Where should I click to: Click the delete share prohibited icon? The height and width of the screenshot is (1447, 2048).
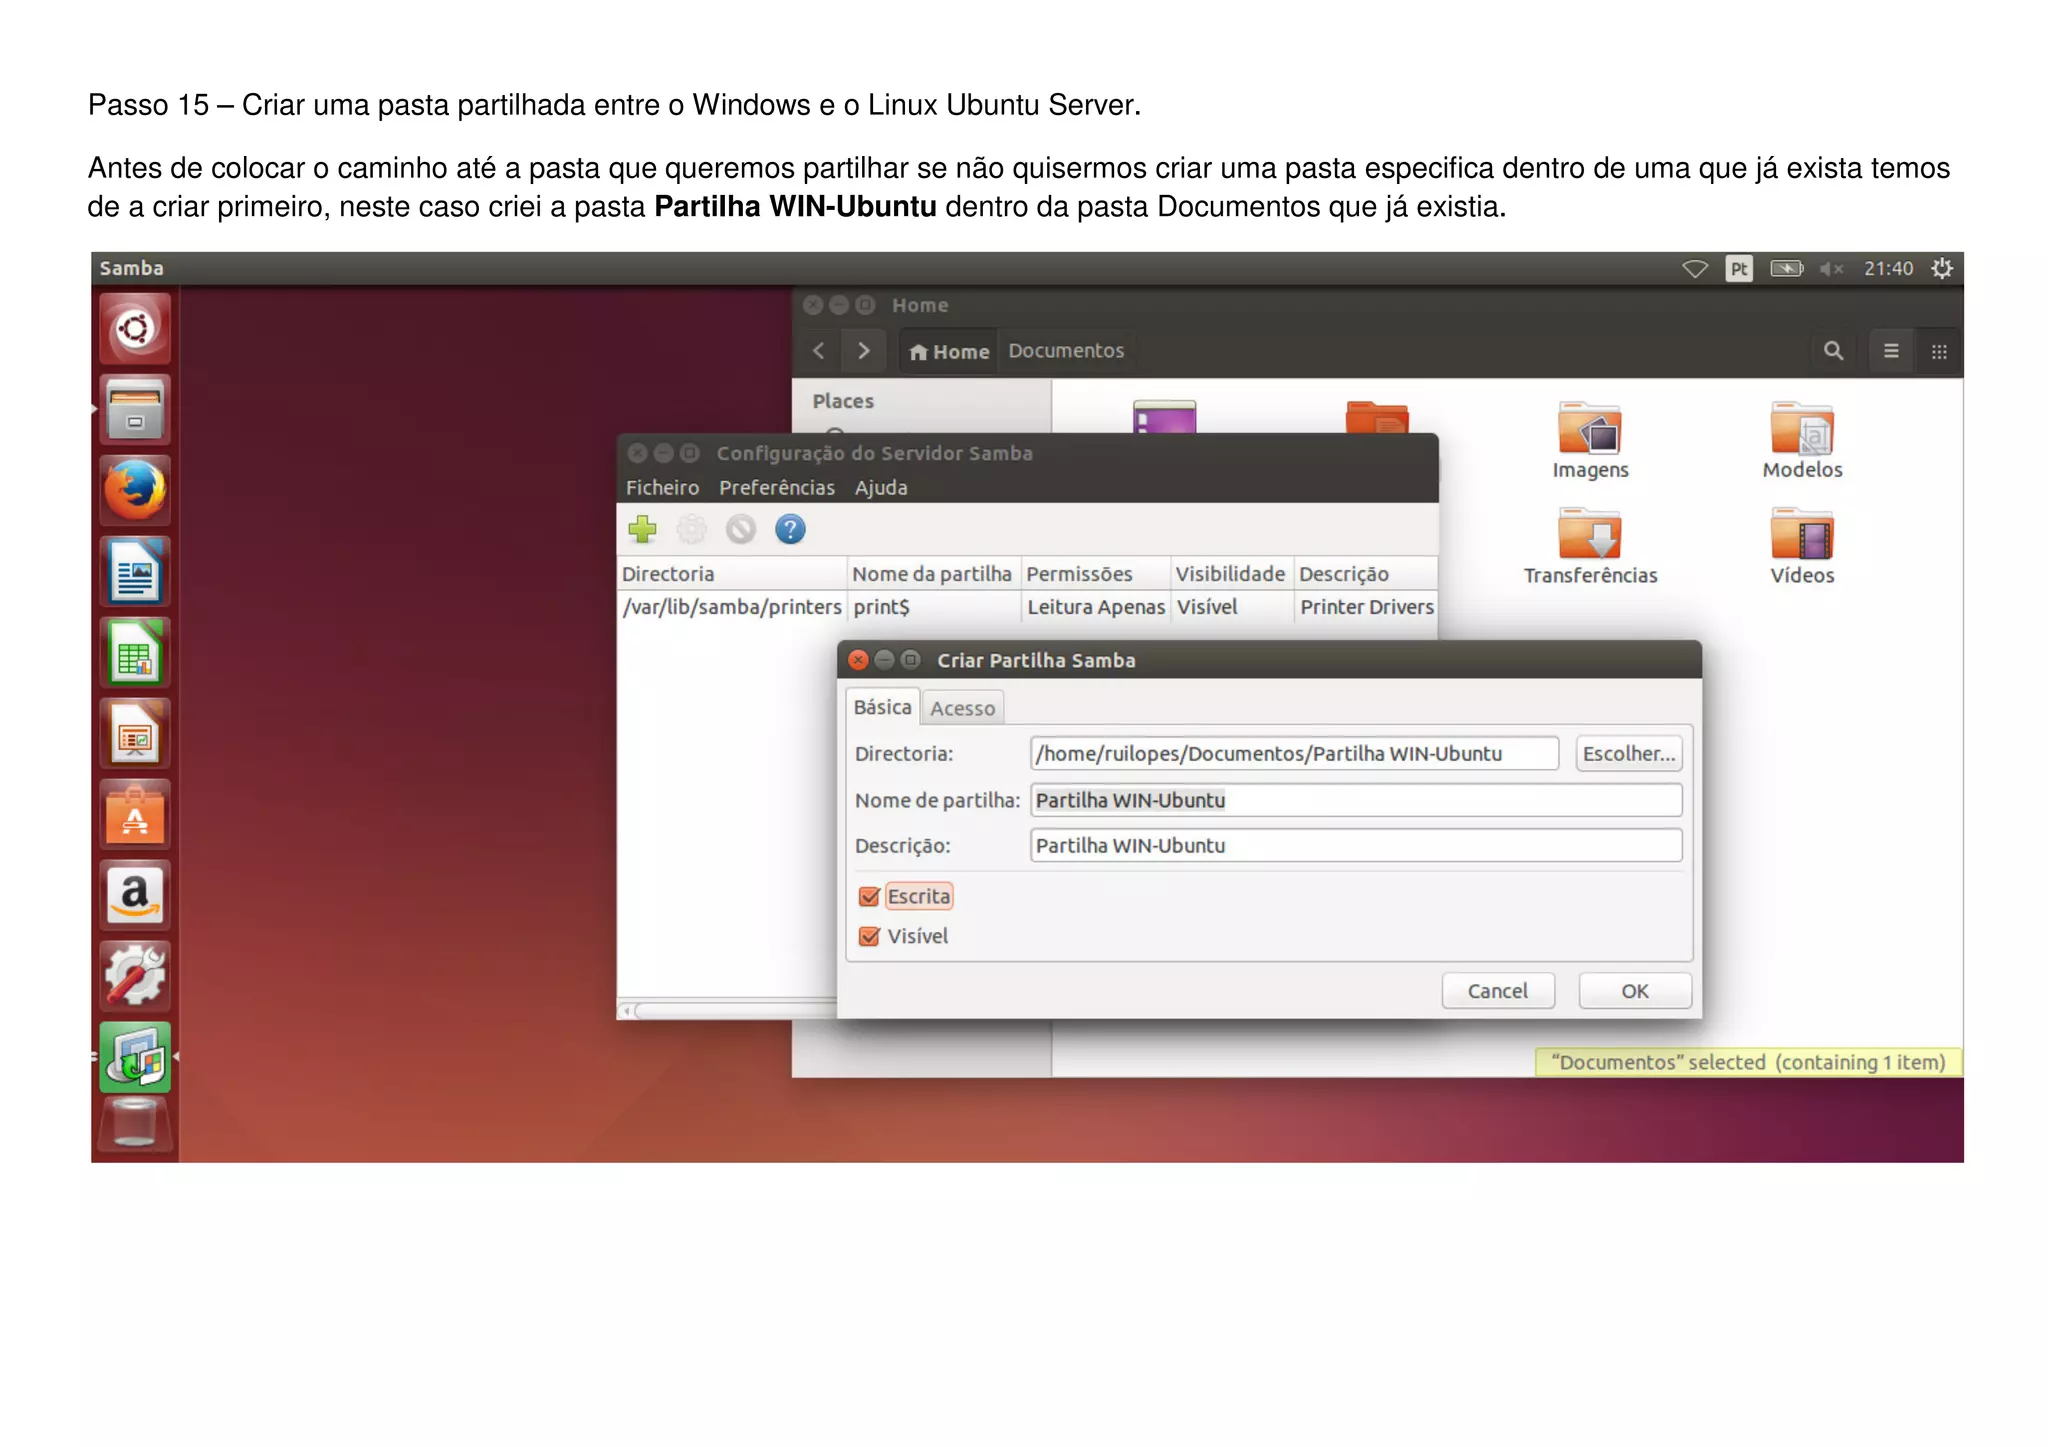click(741, 529)
